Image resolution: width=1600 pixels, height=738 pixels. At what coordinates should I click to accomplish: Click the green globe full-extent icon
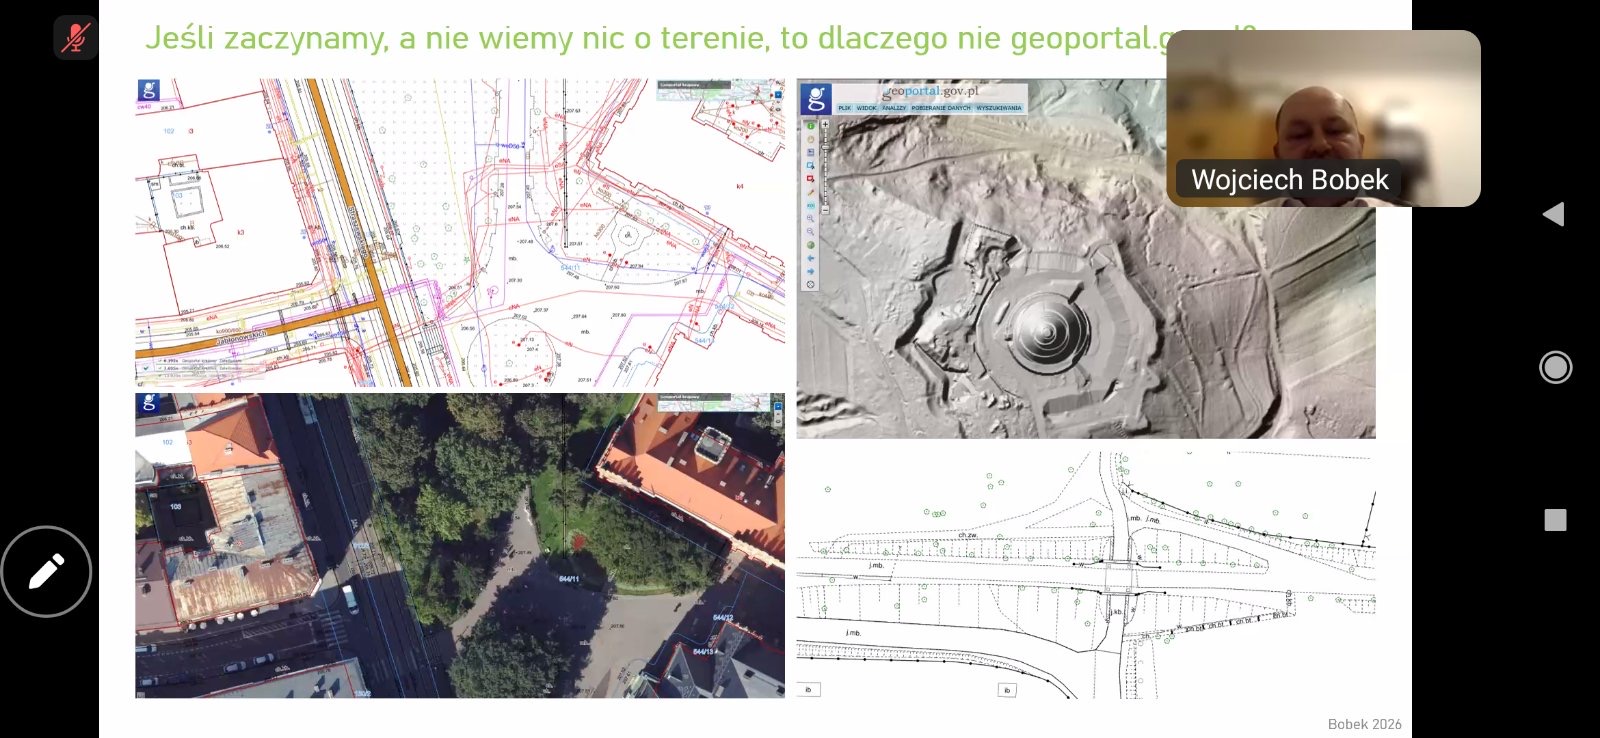[810, 245]
